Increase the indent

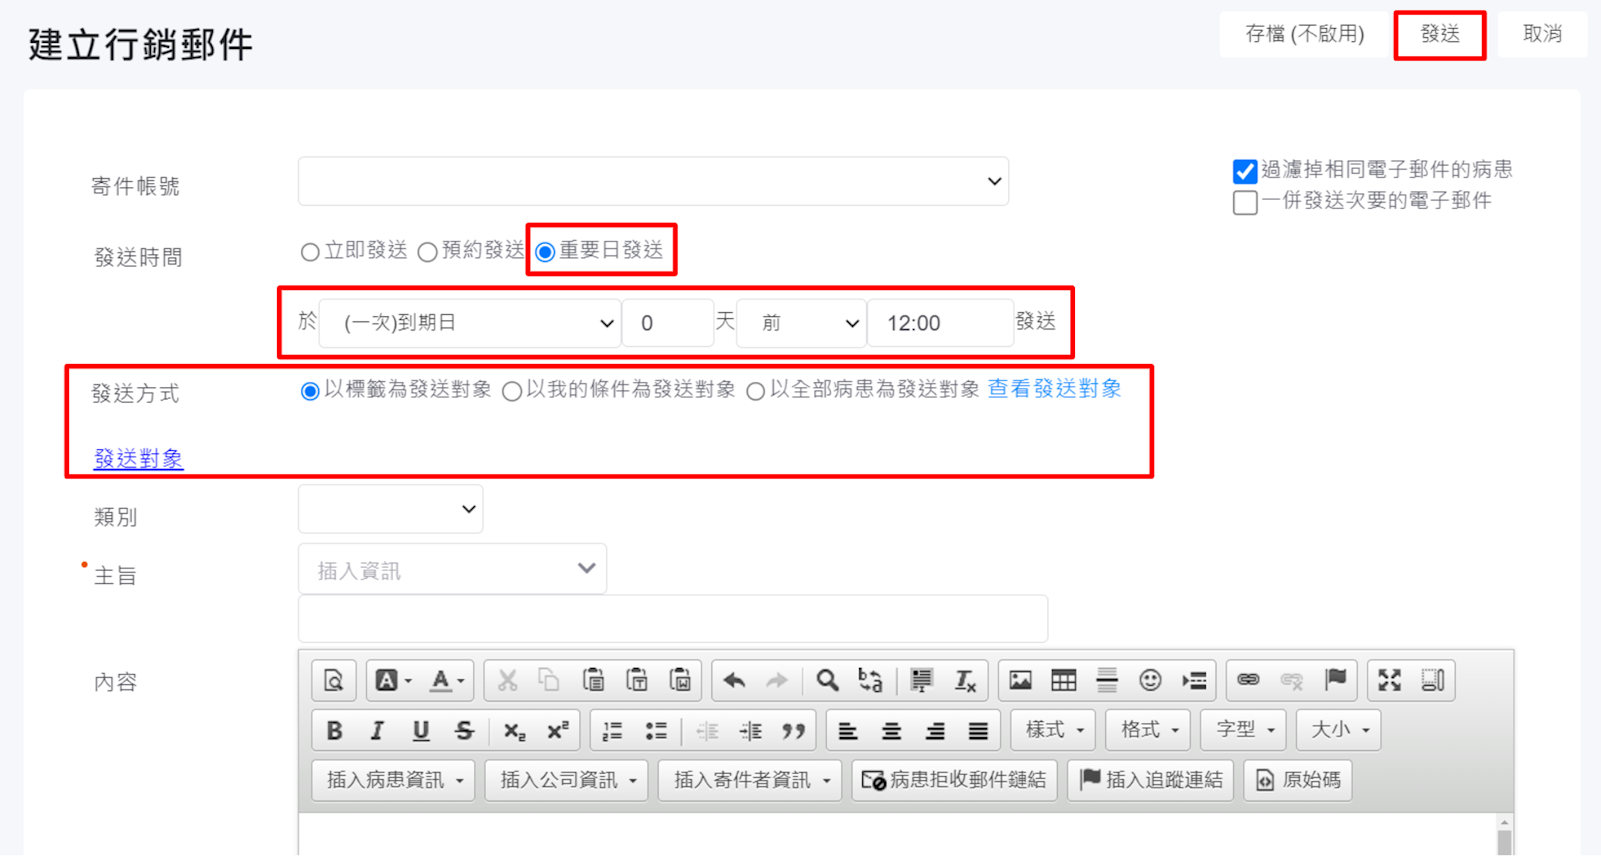(x=750, y=731)
